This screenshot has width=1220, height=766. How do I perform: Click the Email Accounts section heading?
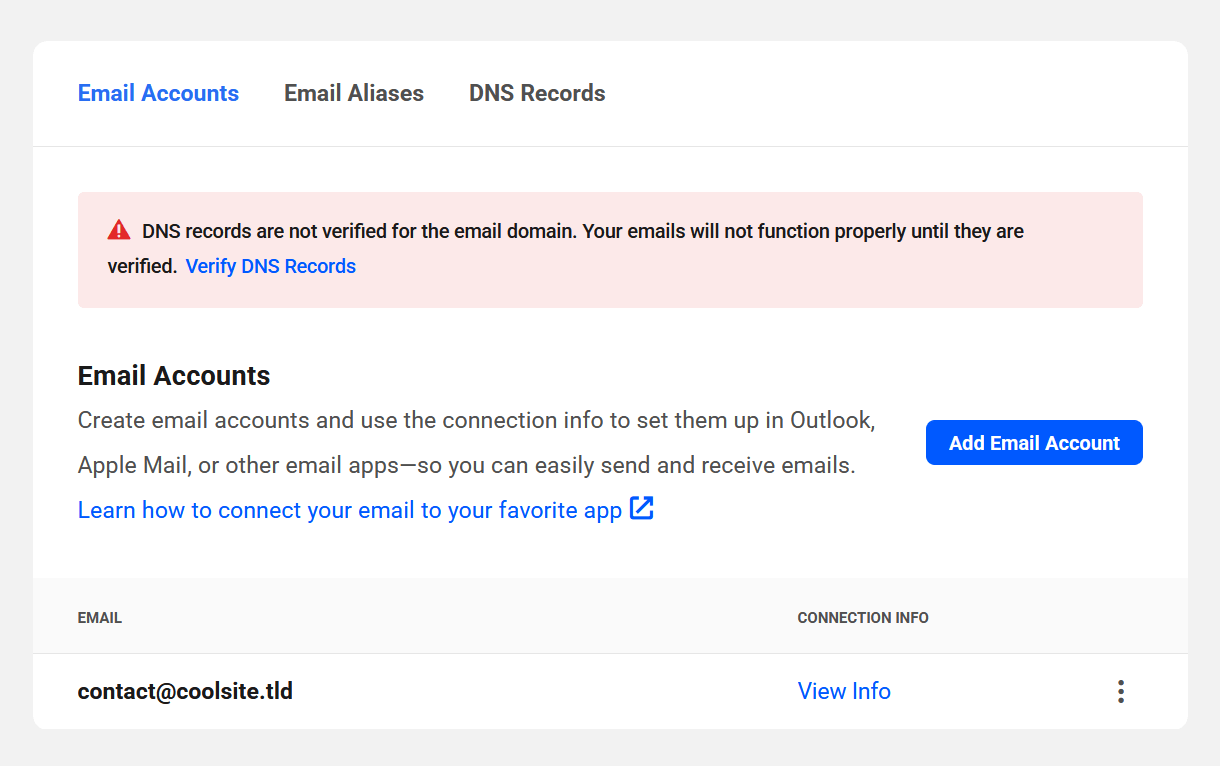tap(174, 376)
